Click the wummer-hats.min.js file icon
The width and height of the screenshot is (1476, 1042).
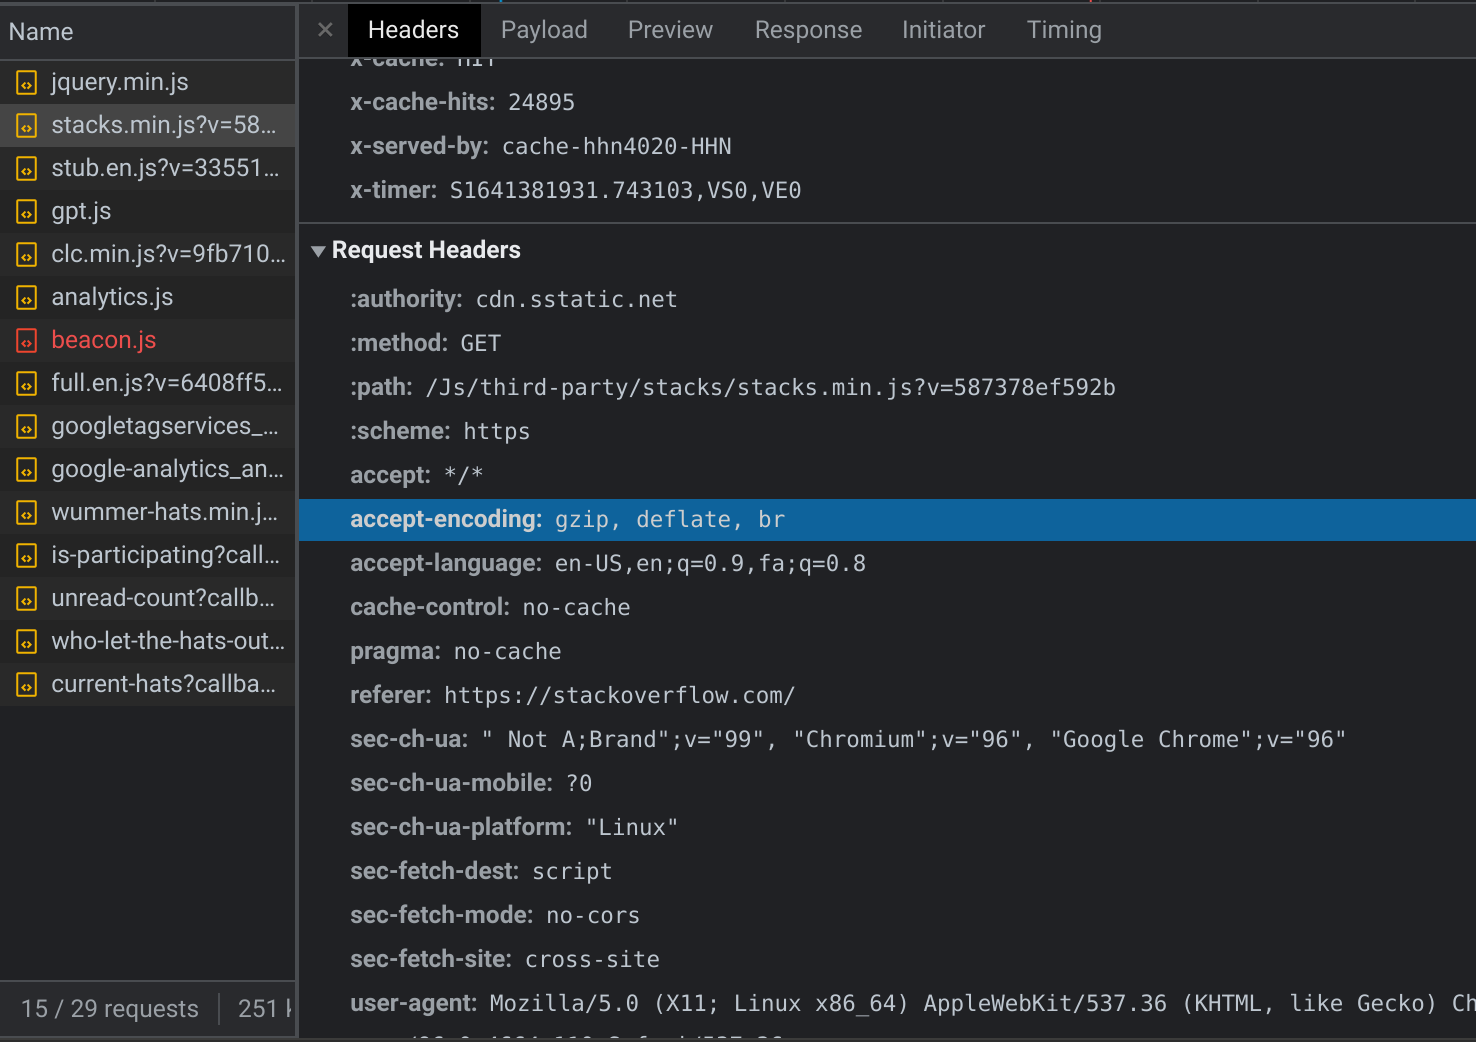tap(27, 513)
